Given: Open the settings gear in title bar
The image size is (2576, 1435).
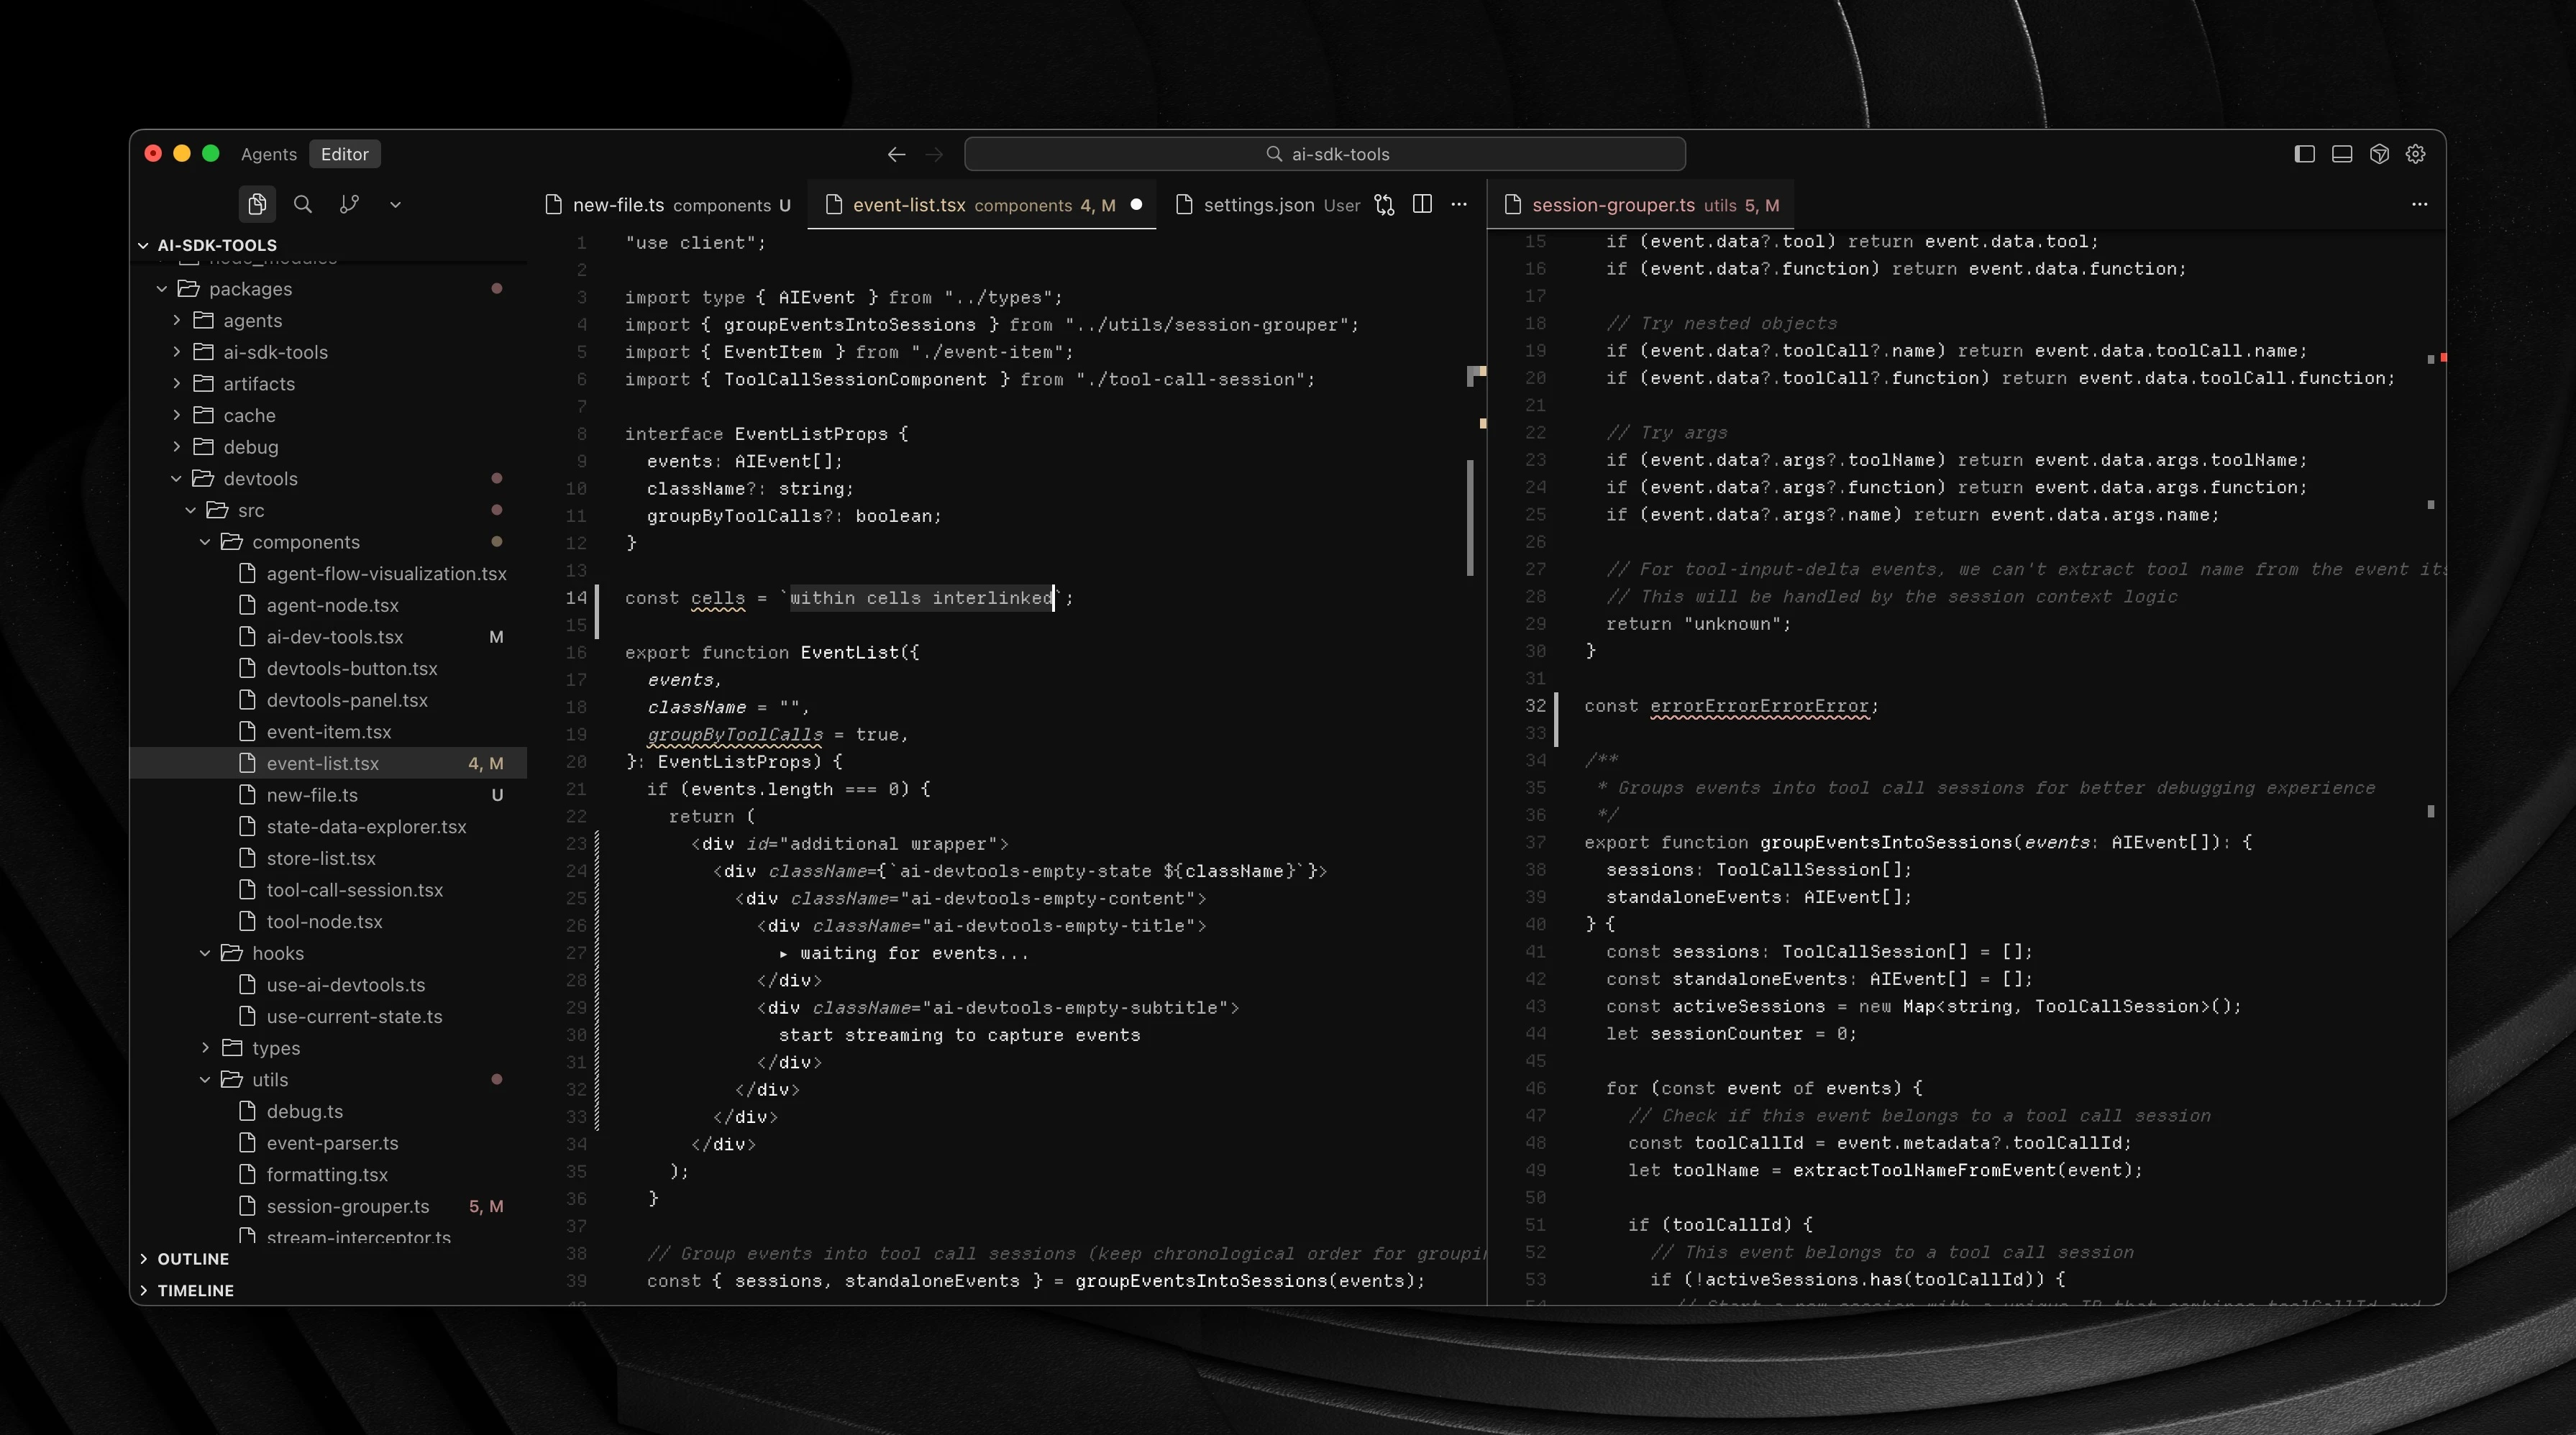Looking at the screenshot, I should 2416,154.
